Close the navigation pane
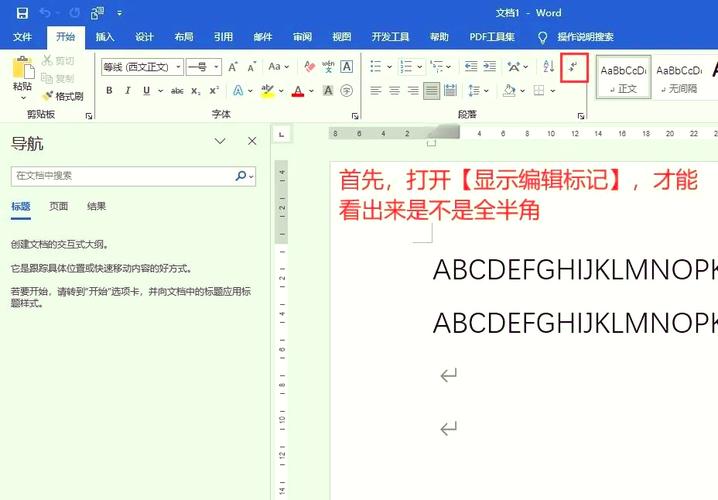The height and width of the screenshot is (500, 718). coord(252,141)
